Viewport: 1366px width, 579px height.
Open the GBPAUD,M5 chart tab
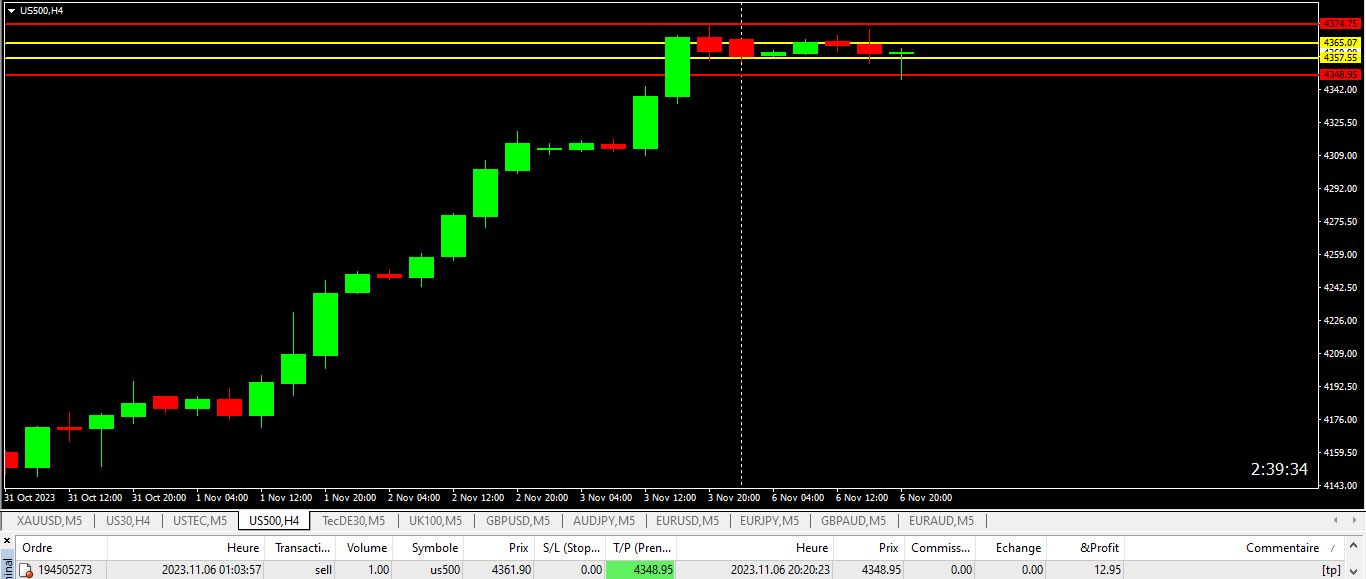click(853, 521)
